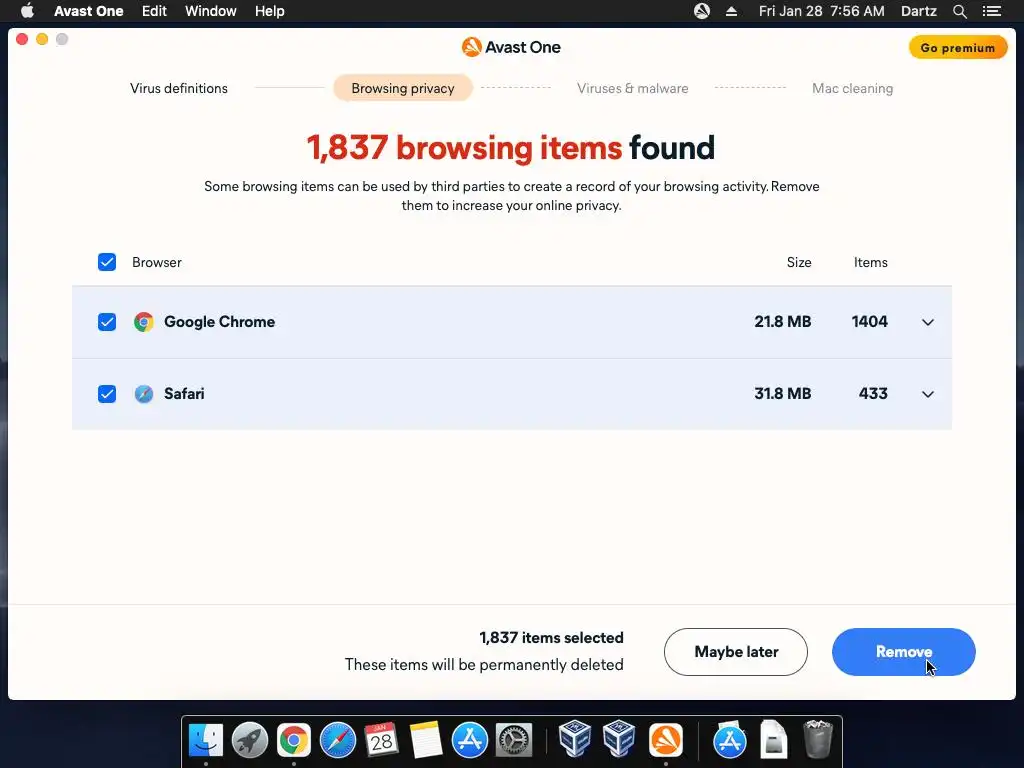This screenshot has width=1024, height=768.
Task: Open Calendar from the Dock
Action: tap(381, 741)
